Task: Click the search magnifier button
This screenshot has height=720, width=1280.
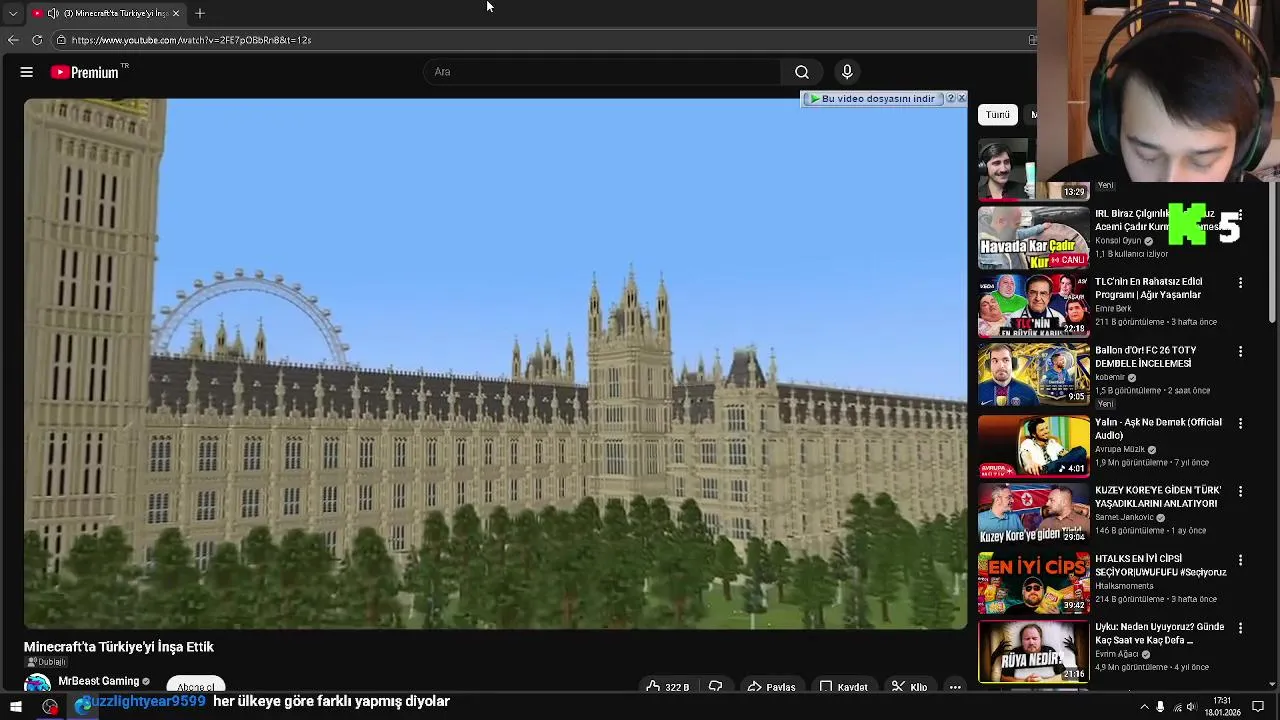Action: coord(802,72)
